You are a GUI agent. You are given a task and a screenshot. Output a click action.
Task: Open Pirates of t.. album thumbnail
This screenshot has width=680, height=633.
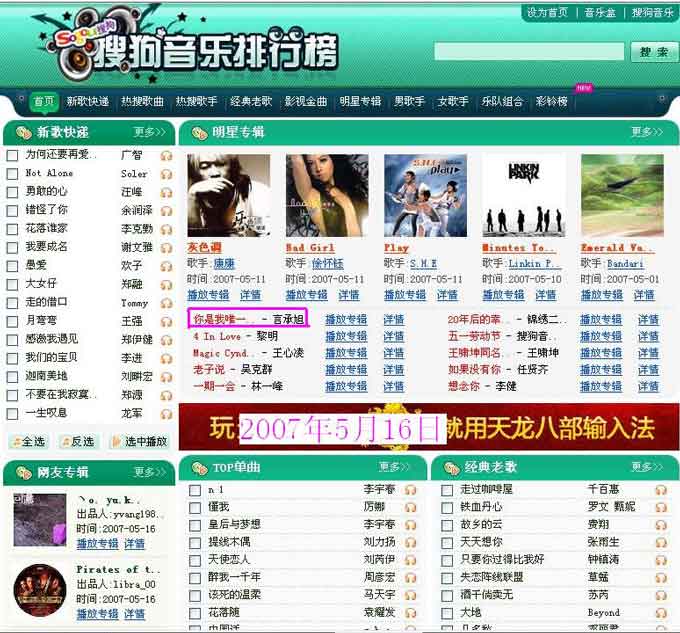point(40,590)
